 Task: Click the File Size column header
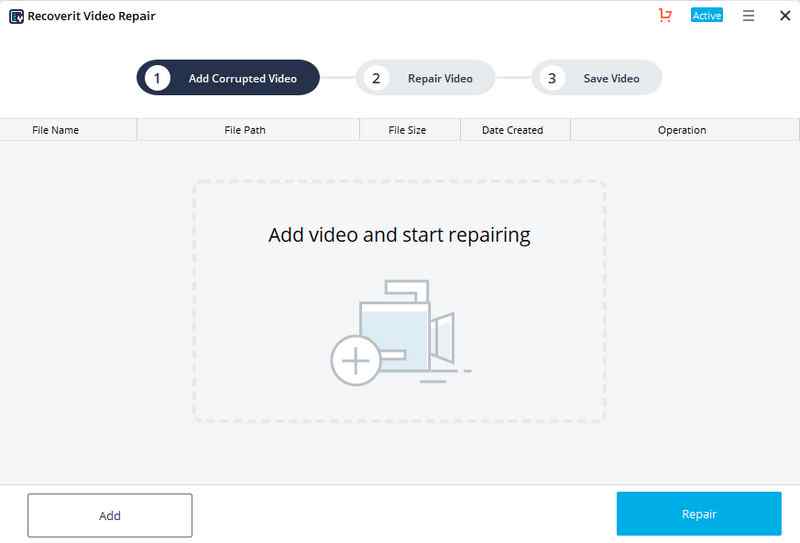pyautogui.click(x=410, y=130)
